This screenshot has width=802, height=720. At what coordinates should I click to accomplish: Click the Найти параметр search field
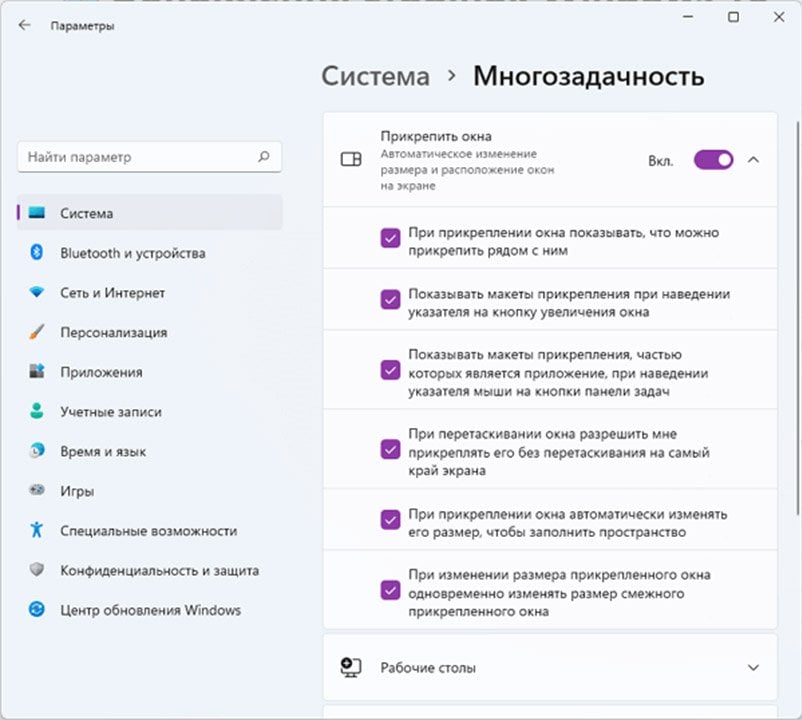(x=149, y=156)
